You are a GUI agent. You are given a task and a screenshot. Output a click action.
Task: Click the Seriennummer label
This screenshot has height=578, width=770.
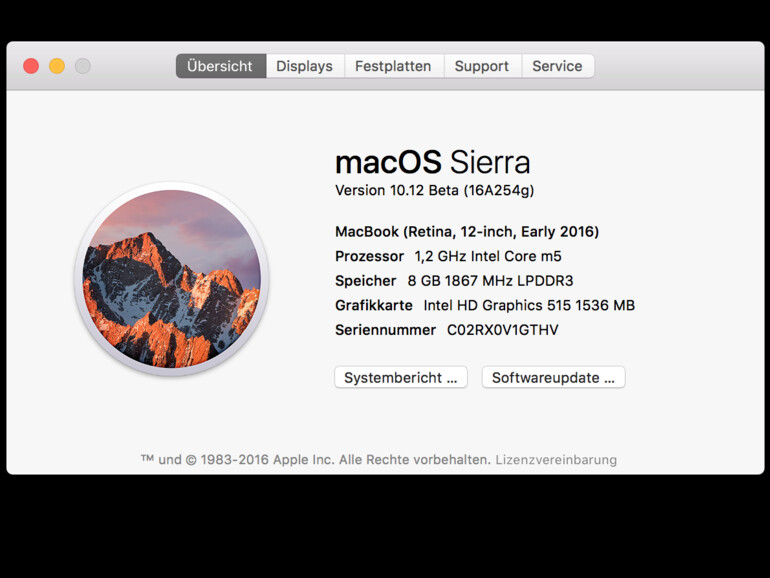[385, 330]
